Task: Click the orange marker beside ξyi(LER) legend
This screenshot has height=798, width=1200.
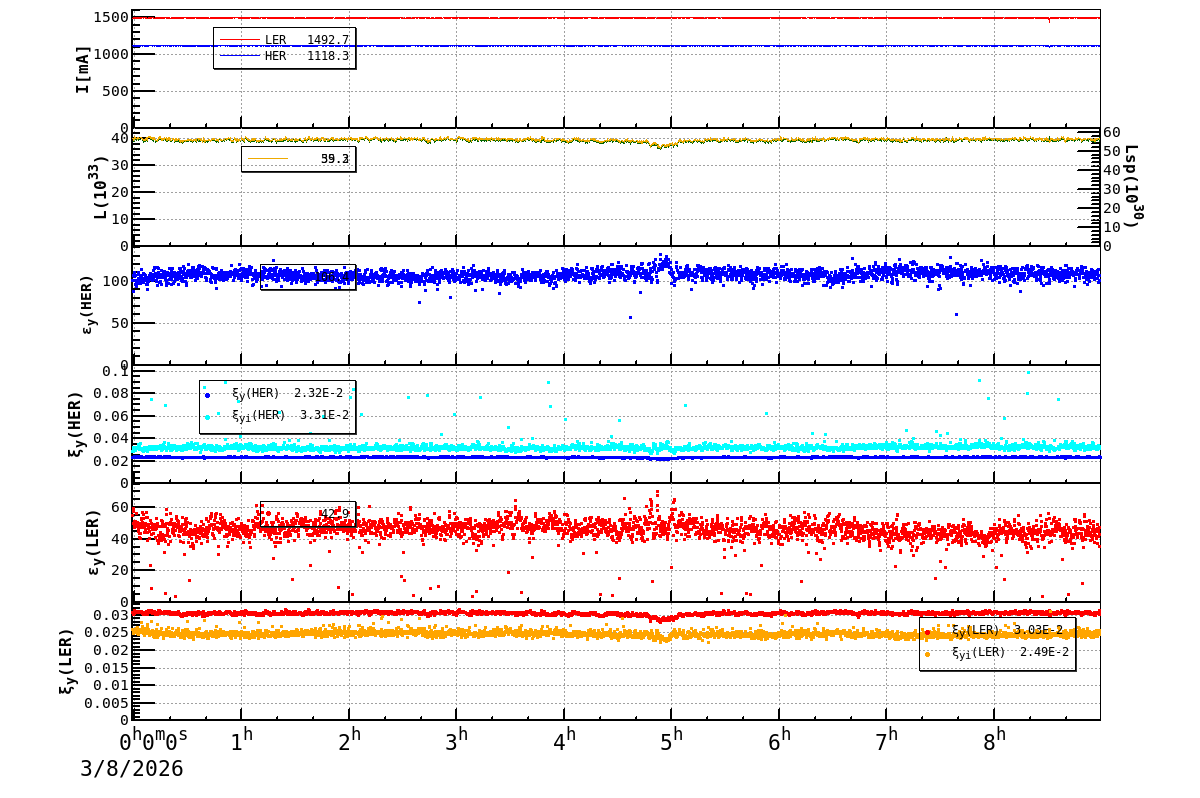Action: [927, 654]
